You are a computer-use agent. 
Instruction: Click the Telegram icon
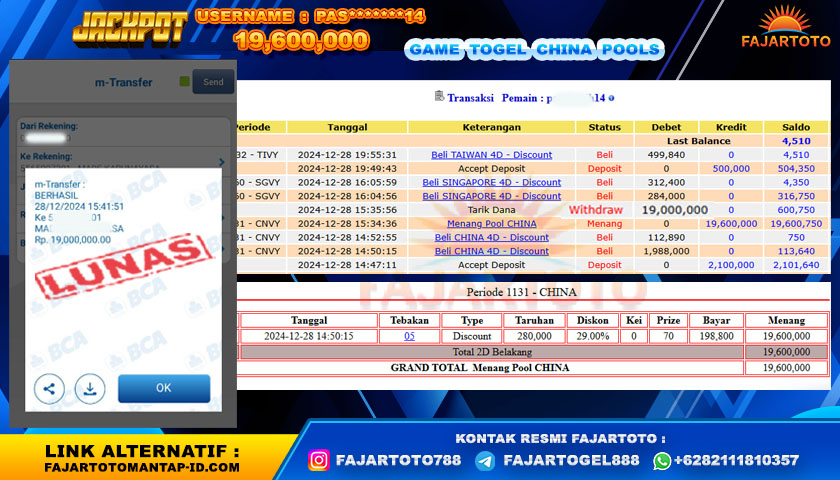click(485, 461)
